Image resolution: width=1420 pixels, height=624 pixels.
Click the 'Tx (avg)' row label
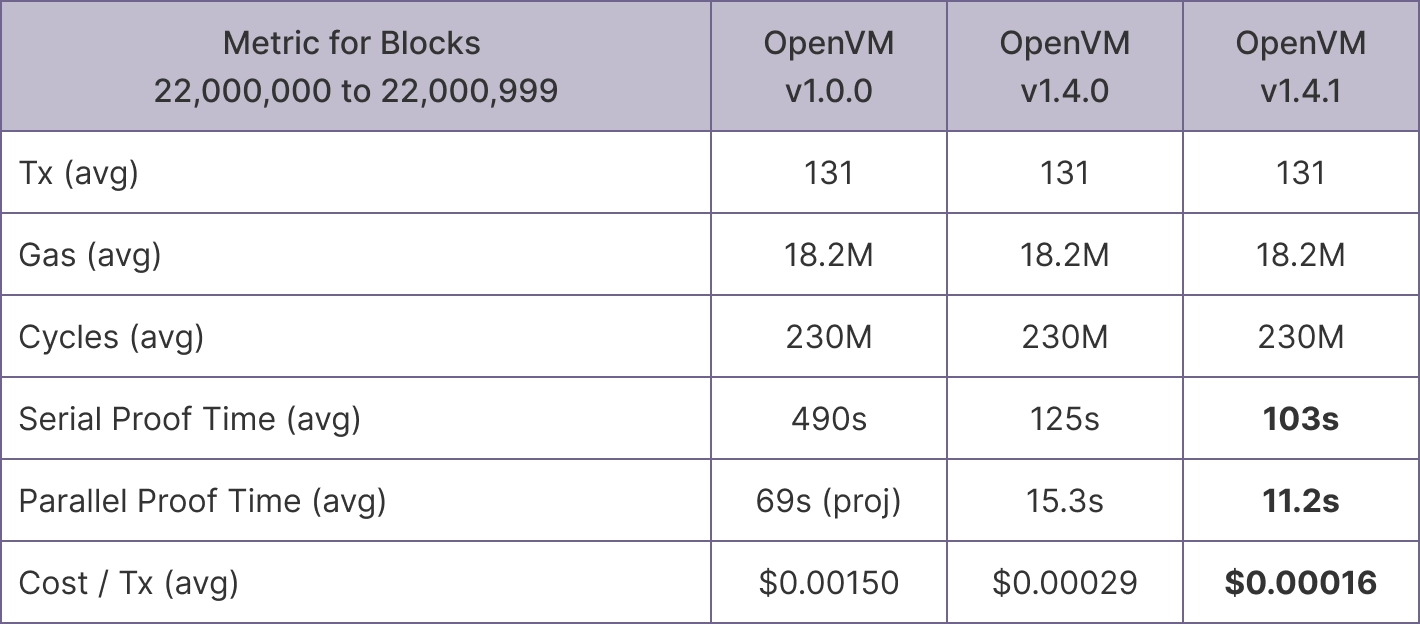click(x=79, y=173)
